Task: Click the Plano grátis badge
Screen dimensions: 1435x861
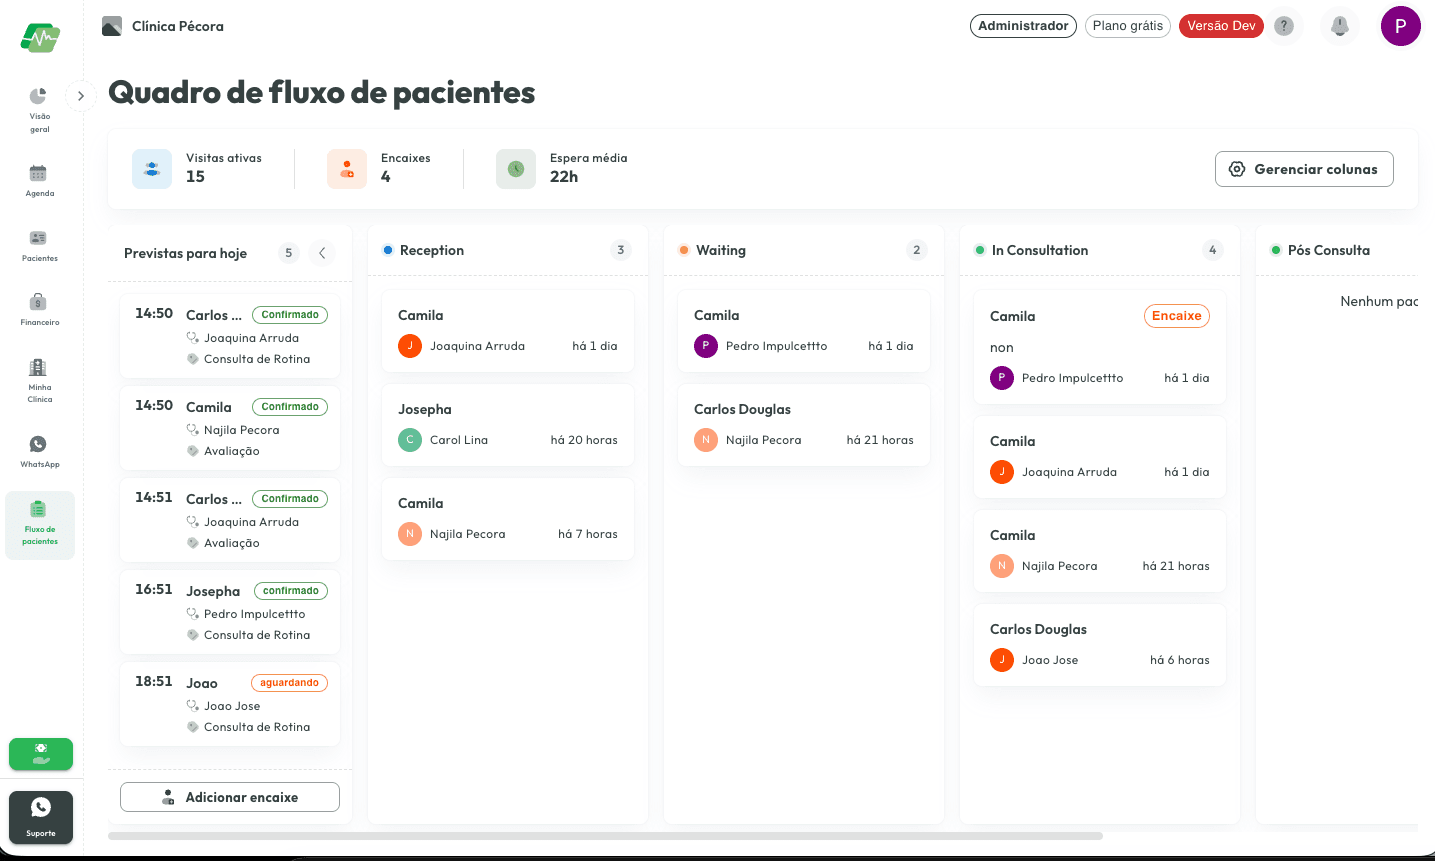Action: (x=1128, y=26)
